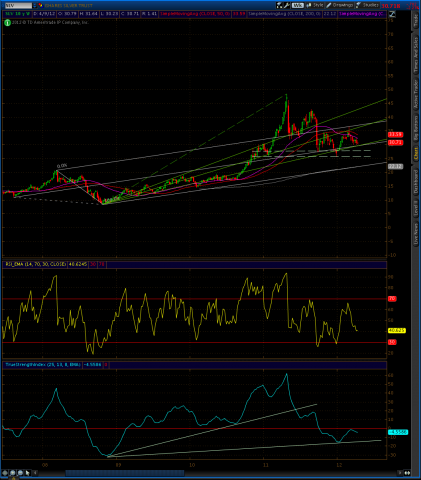The height and width of the screenshot is (480, 421).
Task: Click the pan crosshair icon at bottom left
Action: [x=5, y=473]
